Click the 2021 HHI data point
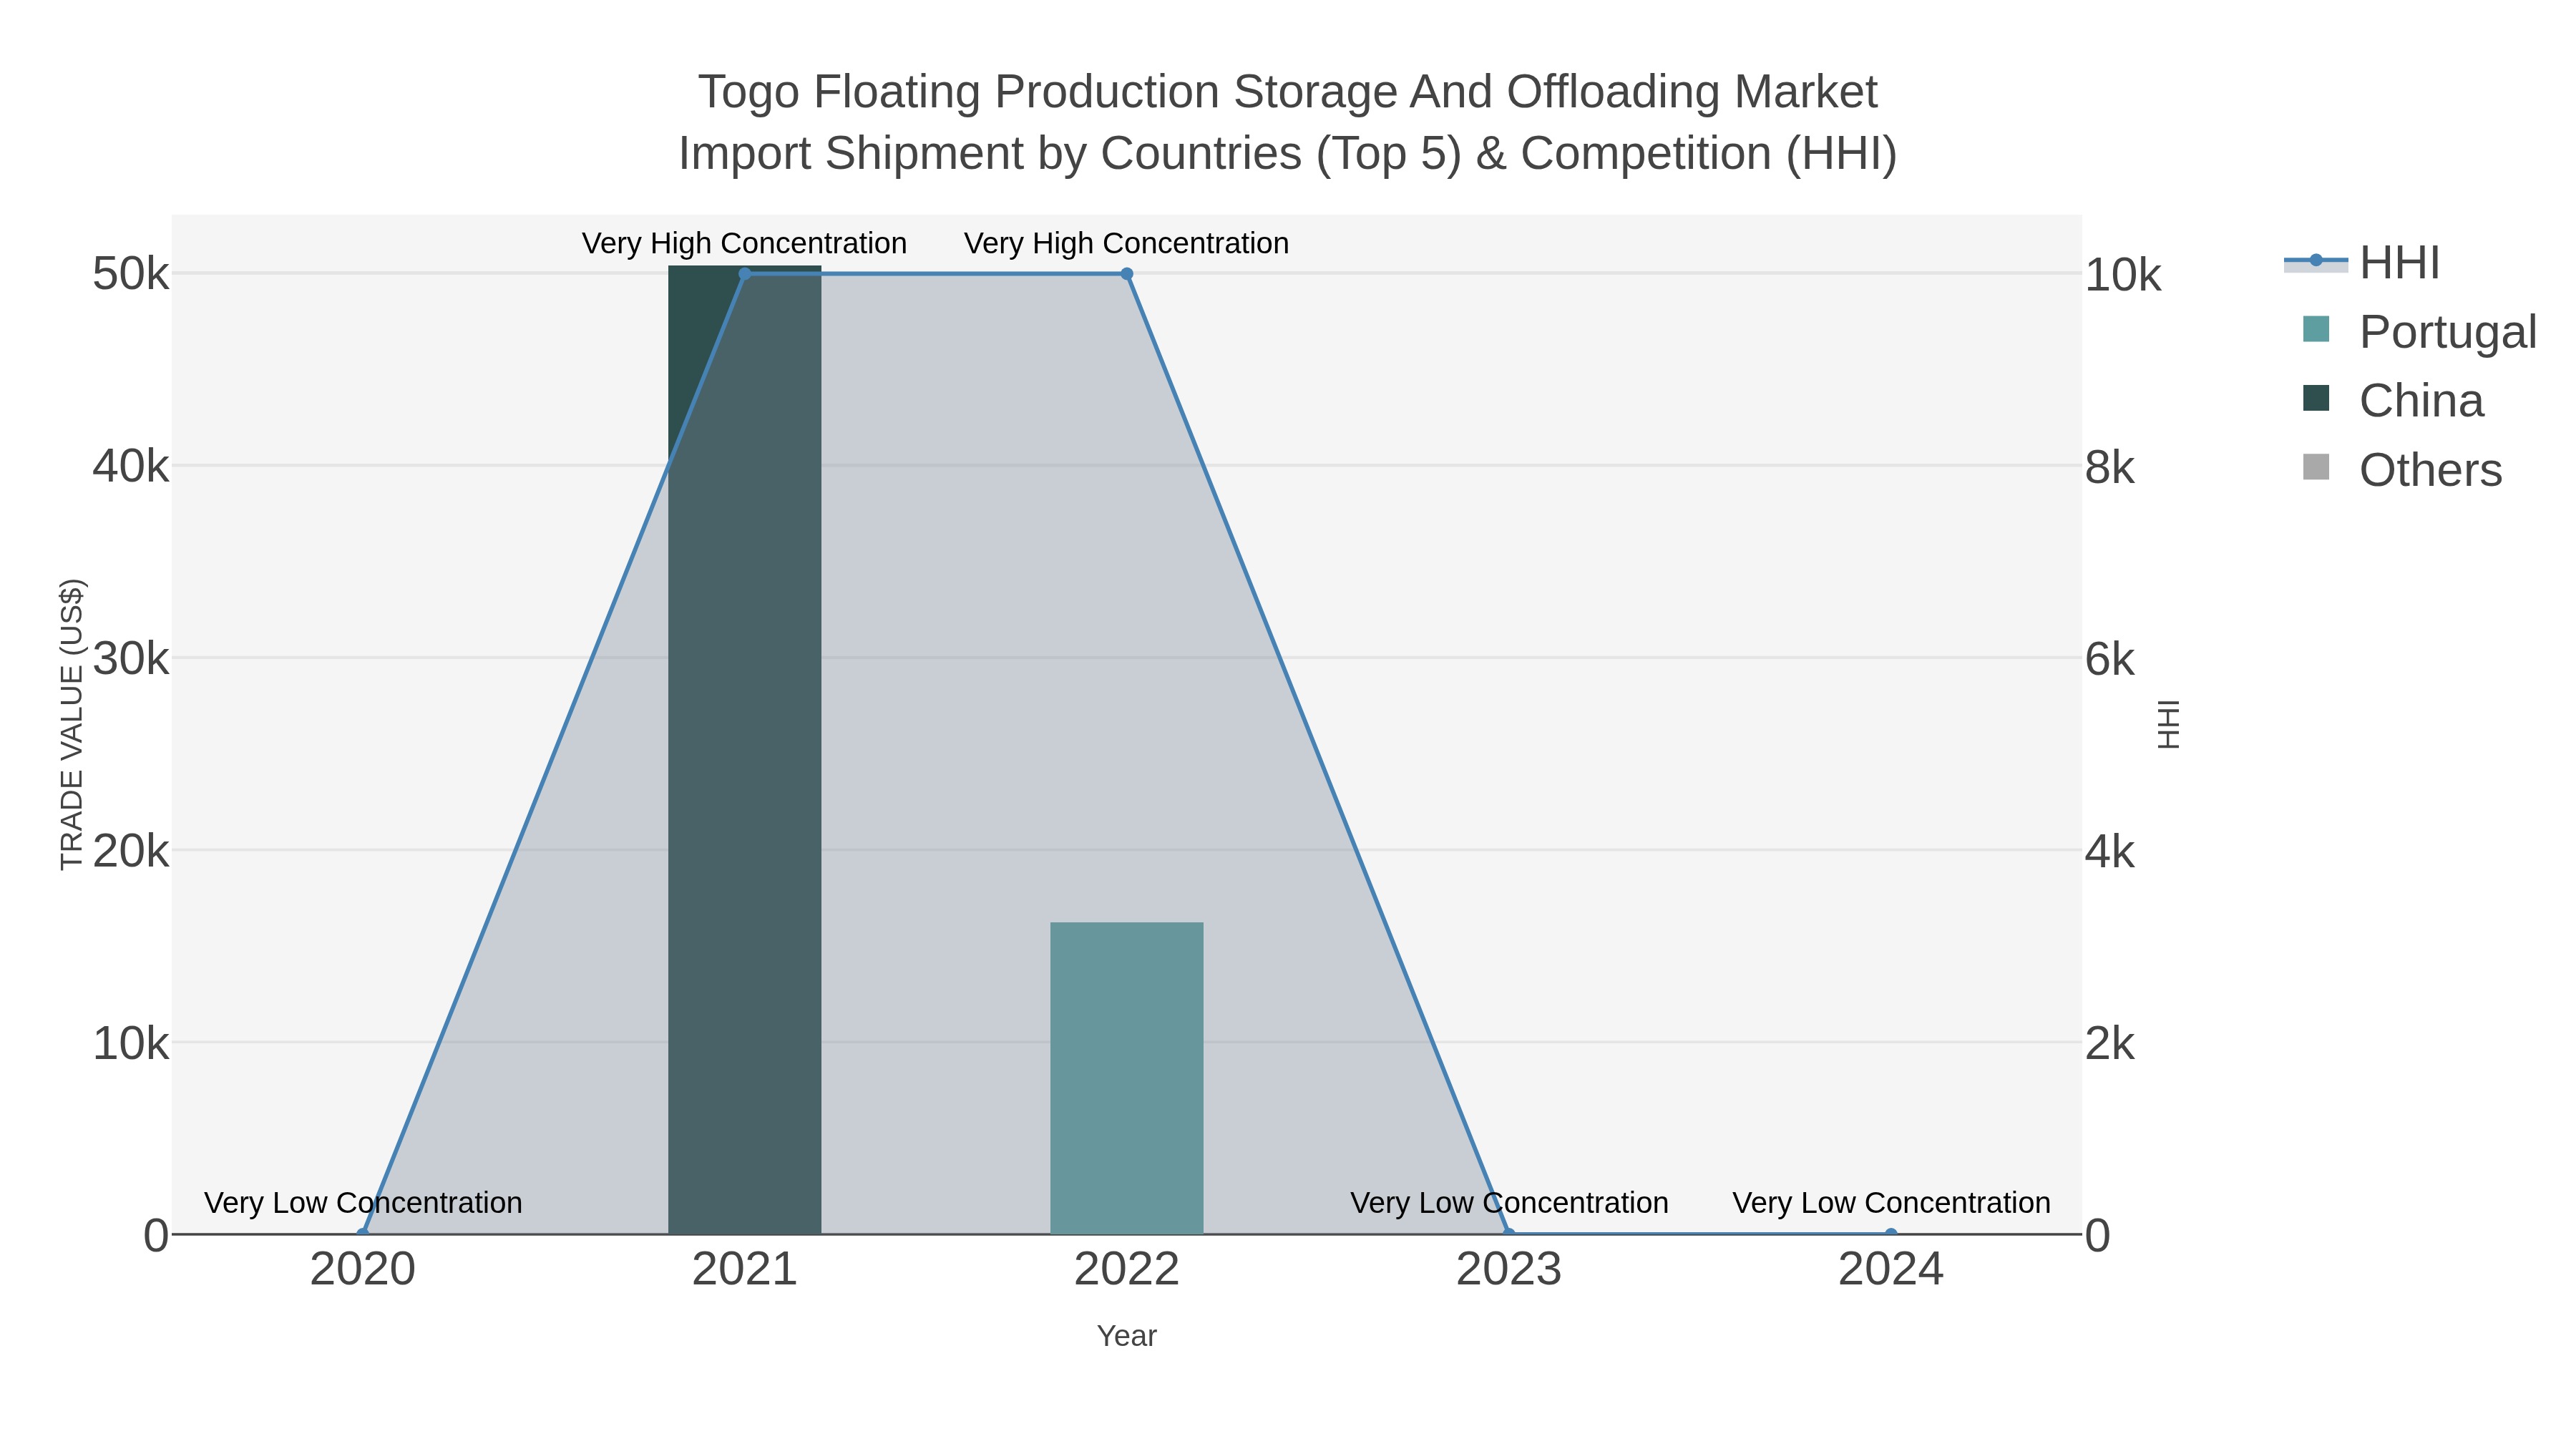 point(745,273)
